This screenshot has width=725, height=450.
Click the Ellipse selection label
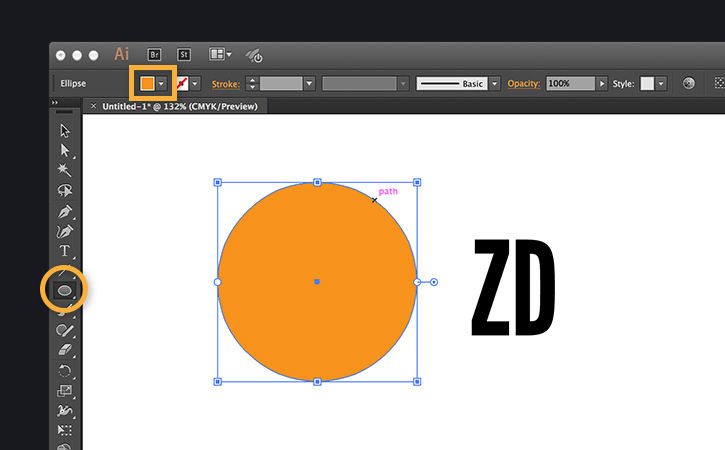(x=73, y=84)
